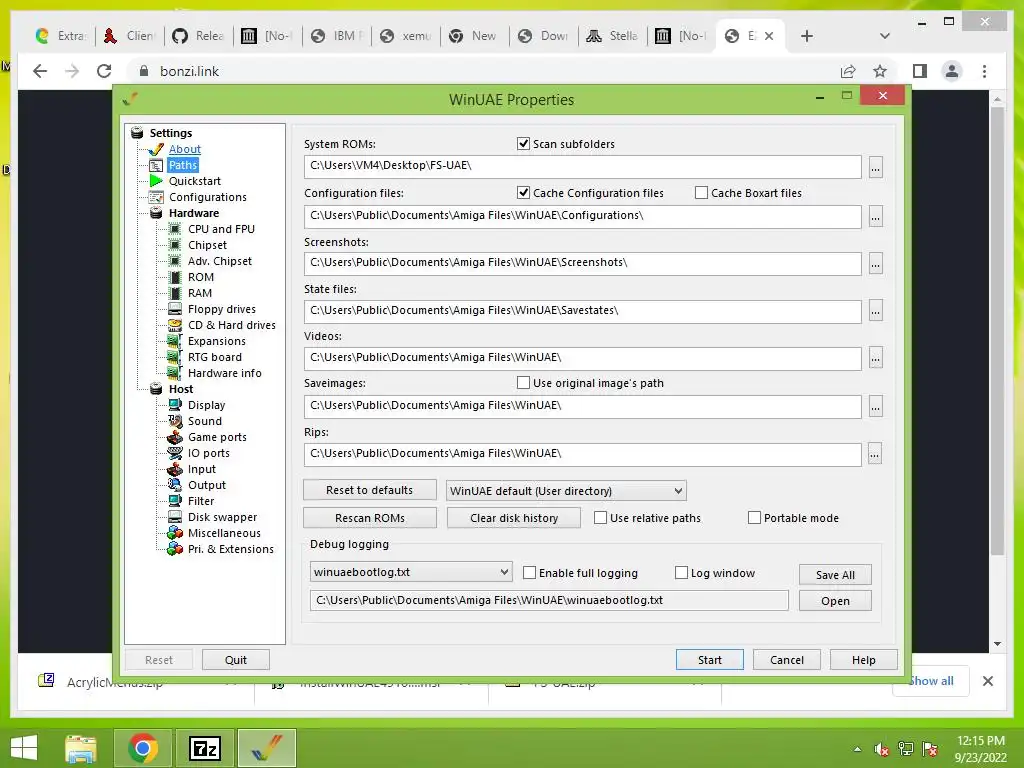The height and width of the screenshot is (768, 1024).
Task: Click the Chipset chip icon
Action: [x=175, y=245]
